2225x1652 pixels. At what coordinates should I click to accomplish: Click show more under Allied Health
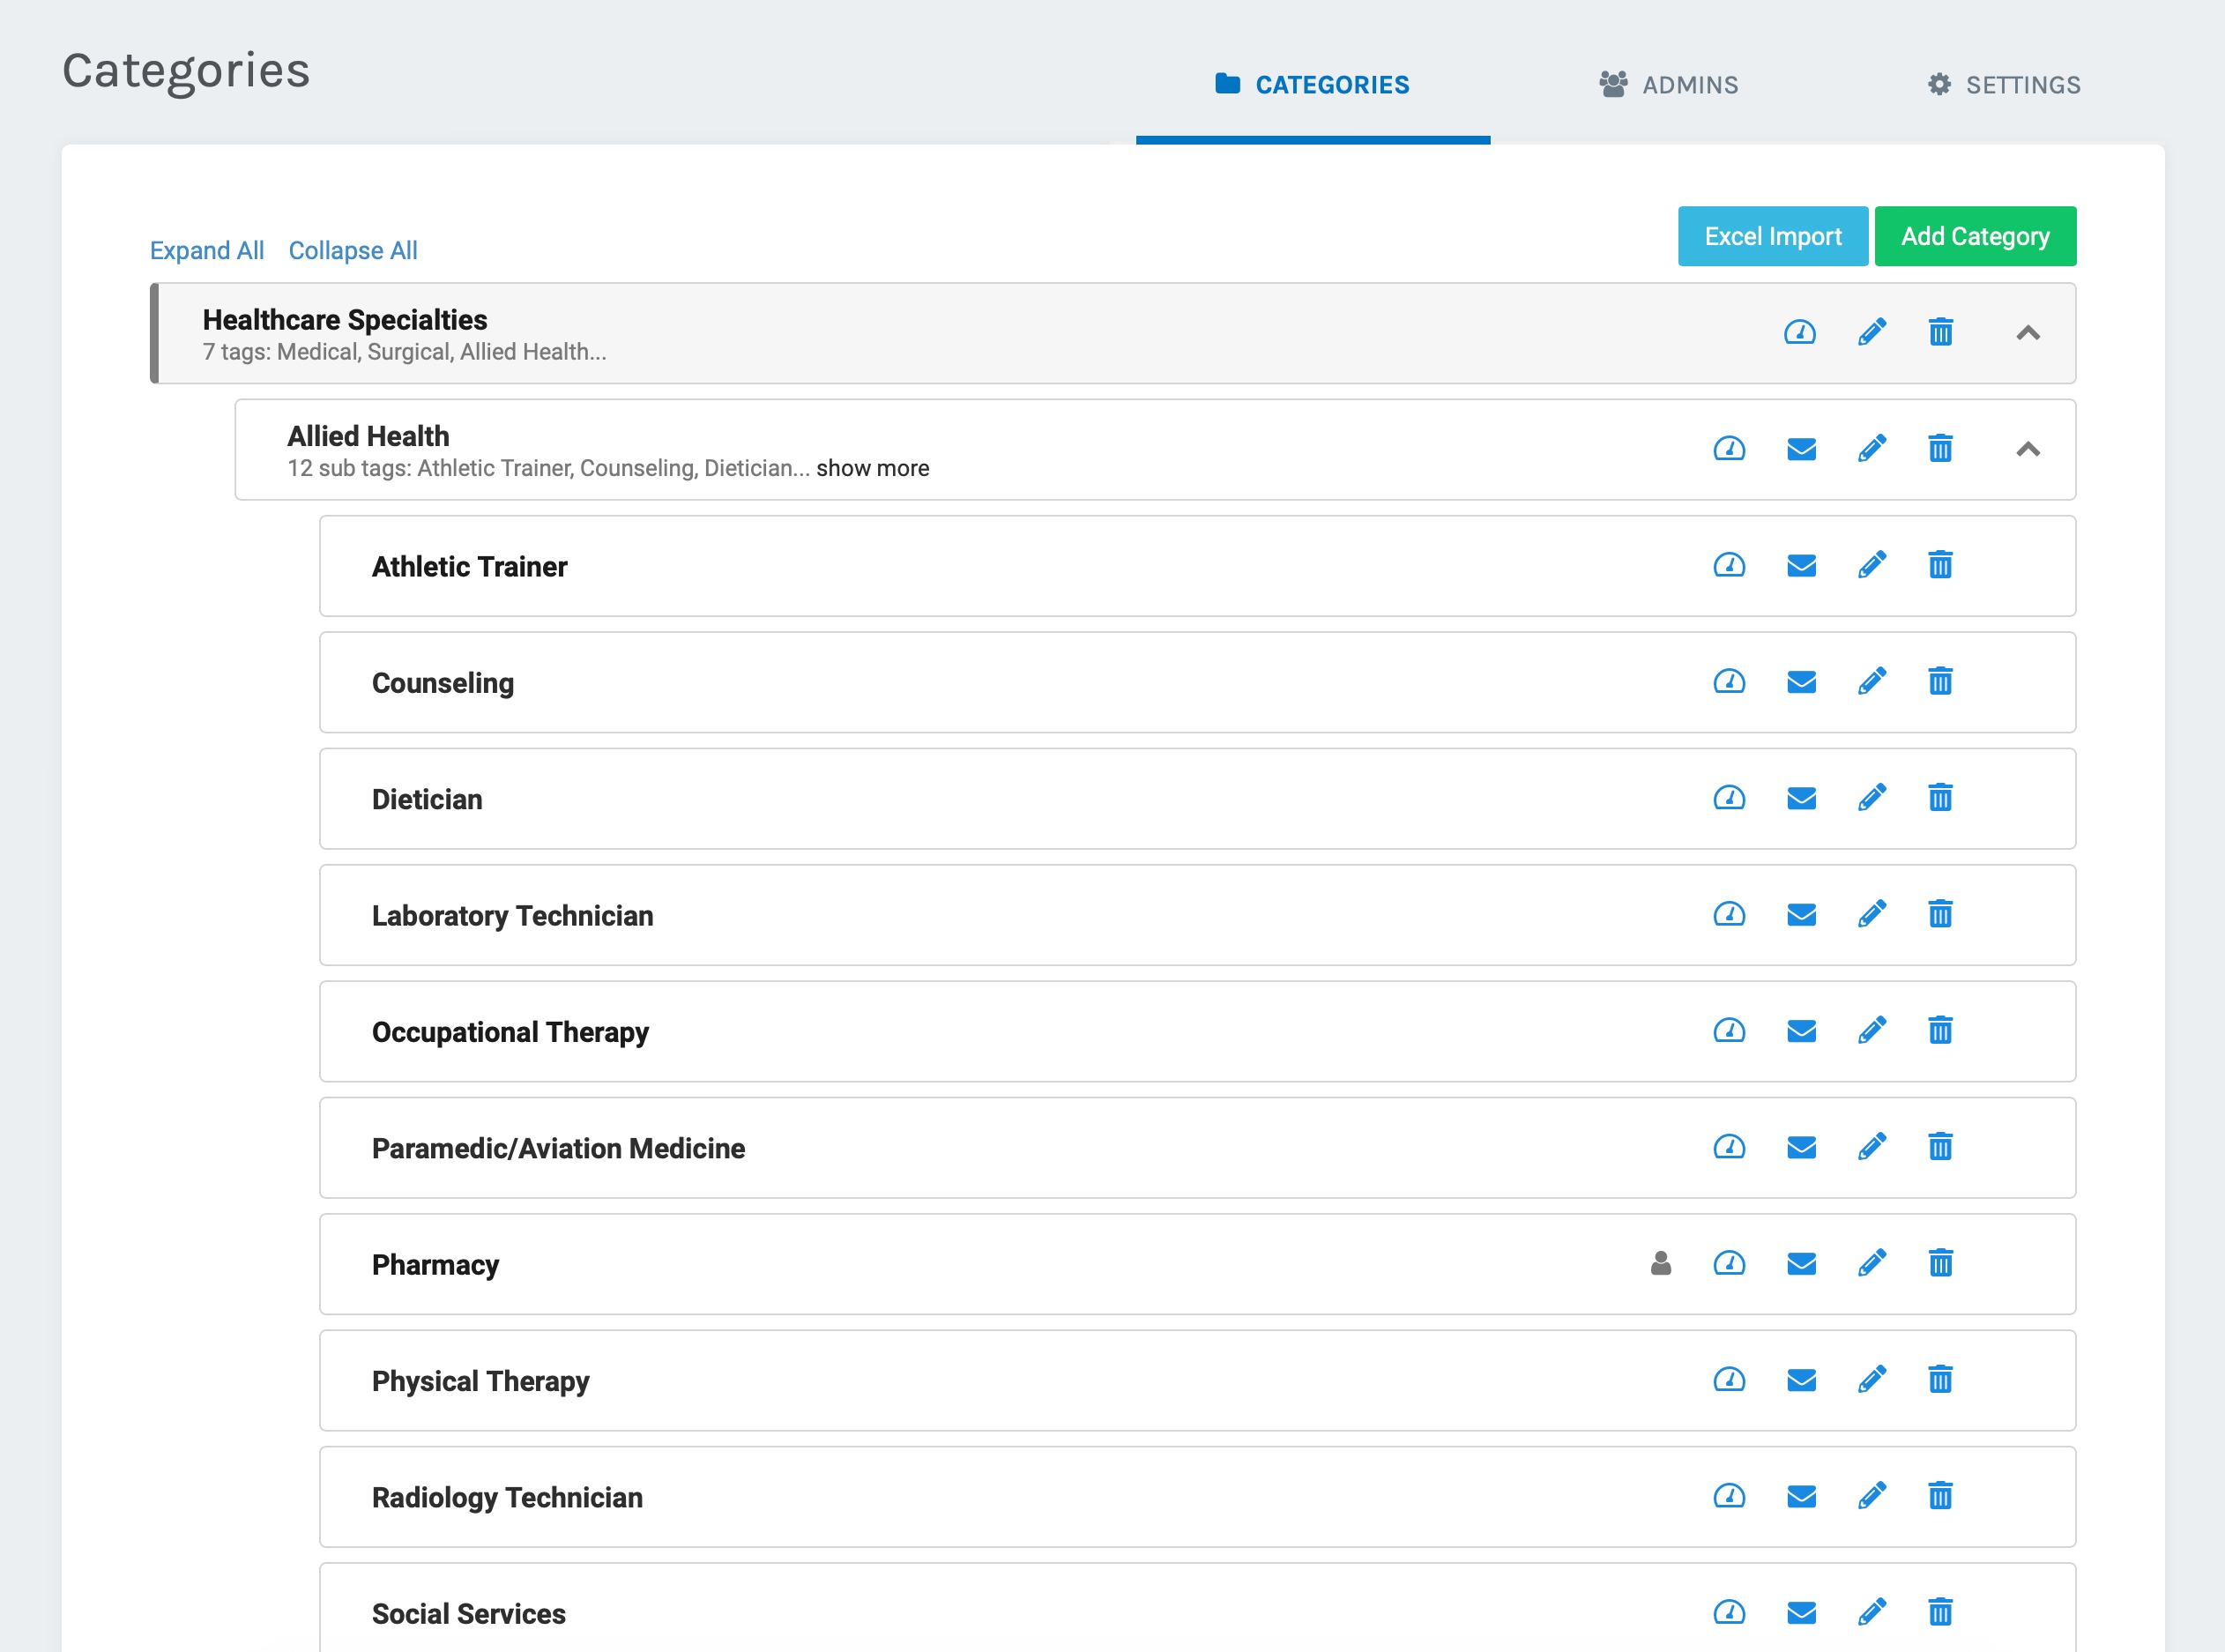pos(872,468)
